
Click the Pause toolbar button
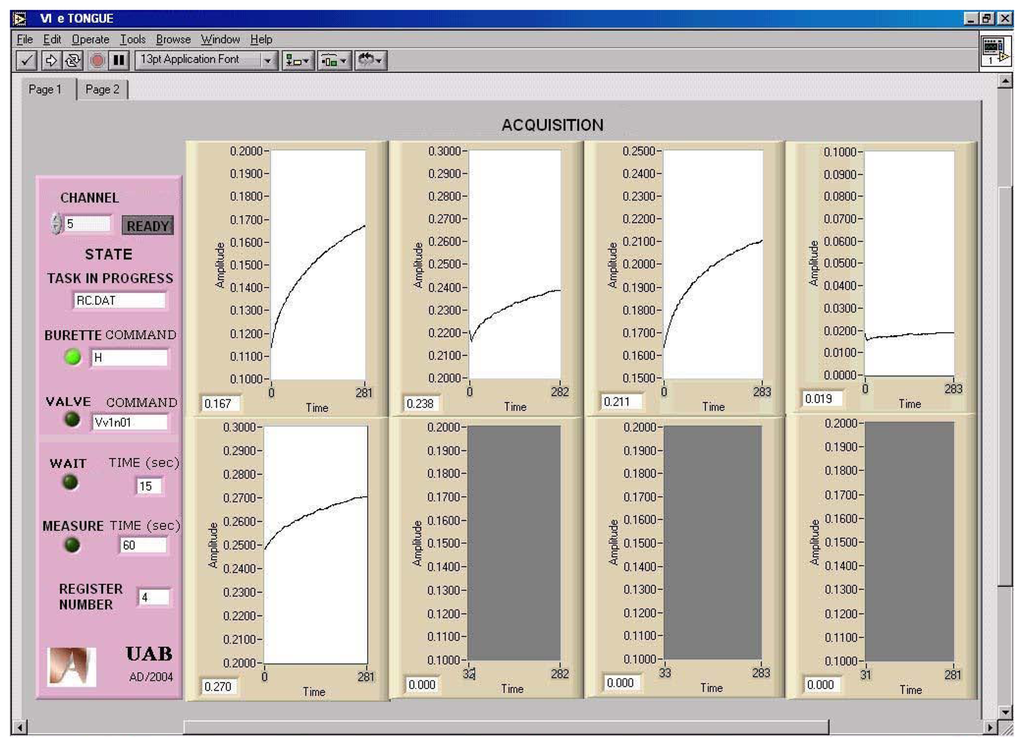(119, 60)
